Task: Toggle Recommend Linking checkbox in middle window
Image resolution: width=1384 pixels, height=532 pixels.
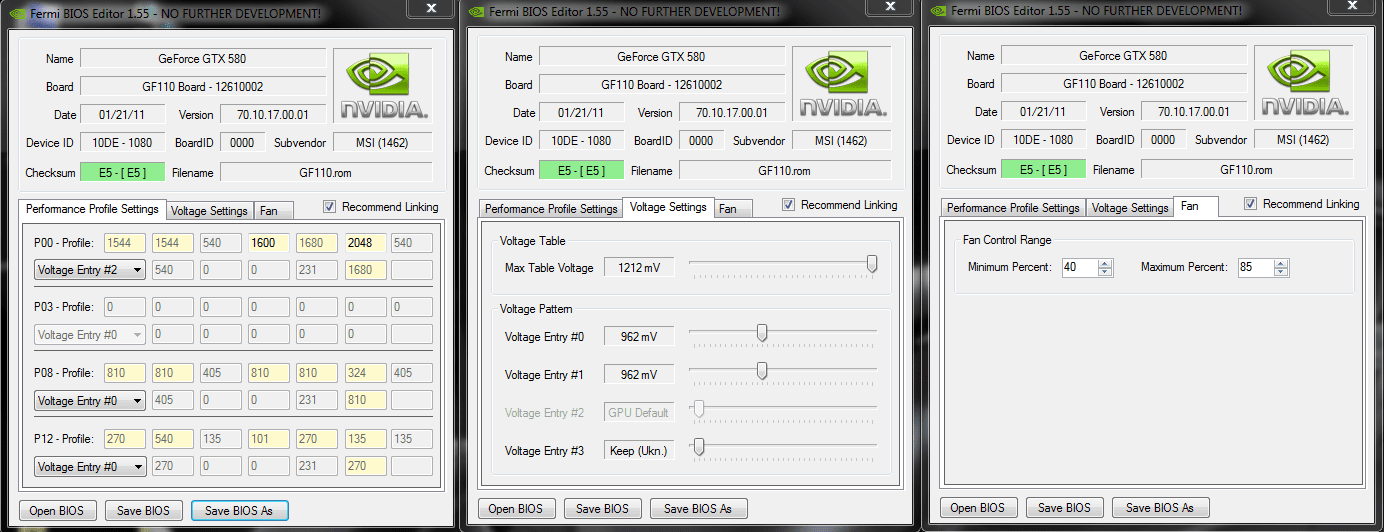Action: (789, 205)
